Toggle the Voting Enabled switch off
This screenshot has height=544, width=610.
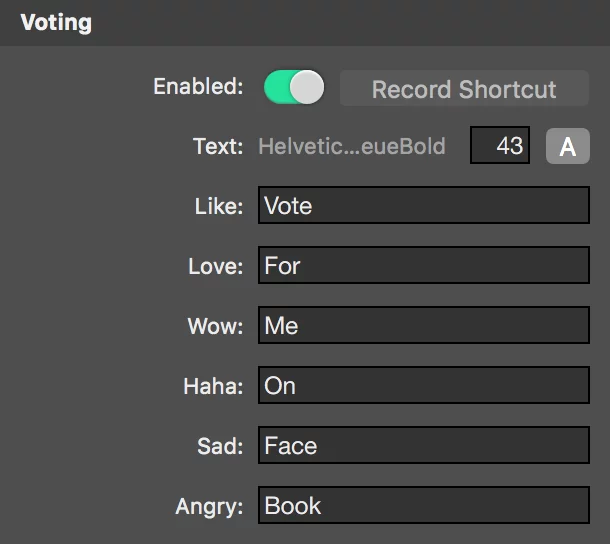pyautogui.click(x=294, y=87)
